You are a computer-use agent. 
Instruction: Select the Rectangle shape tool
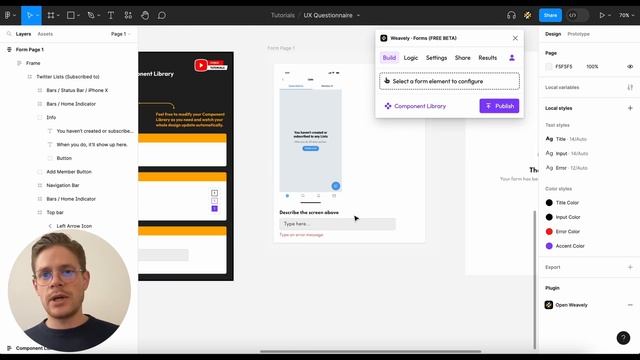71,15
